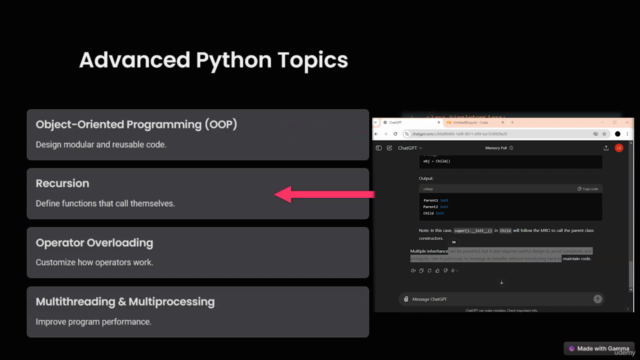Click the thumbs down icon
The image size is (640, 360).
pyautogui.click(x=446, y=271)
